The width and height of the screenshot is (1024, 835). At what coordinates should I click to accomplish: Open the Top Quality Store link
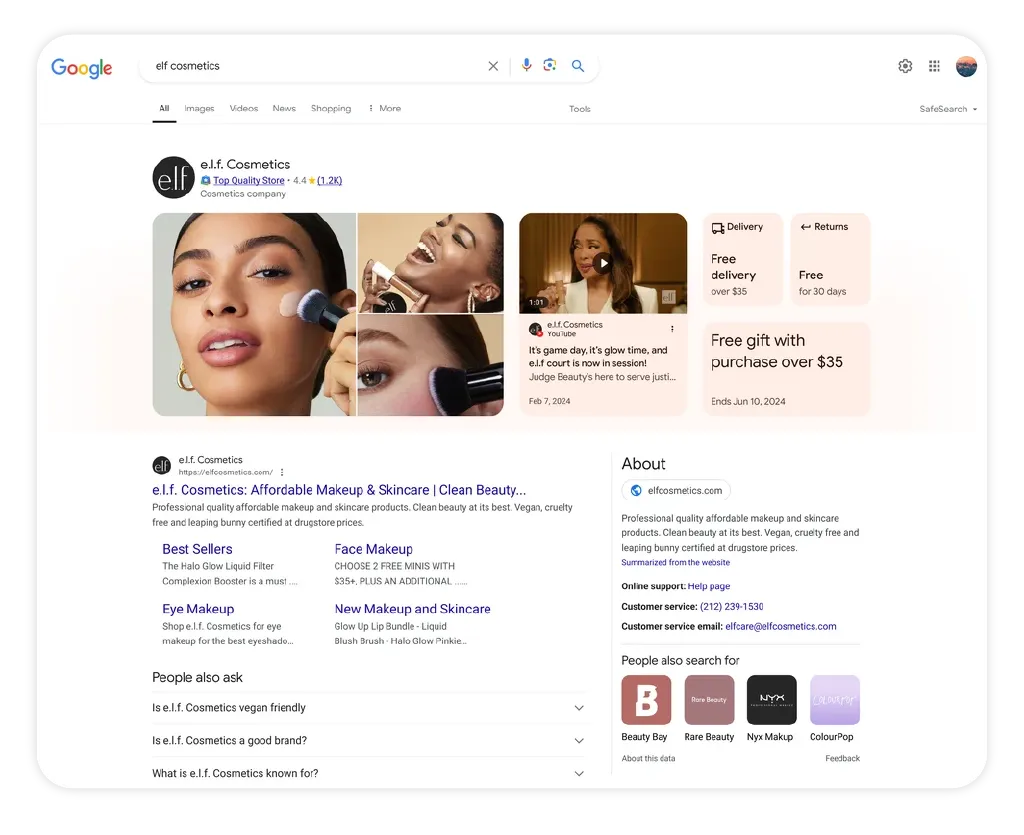(249, 181)
